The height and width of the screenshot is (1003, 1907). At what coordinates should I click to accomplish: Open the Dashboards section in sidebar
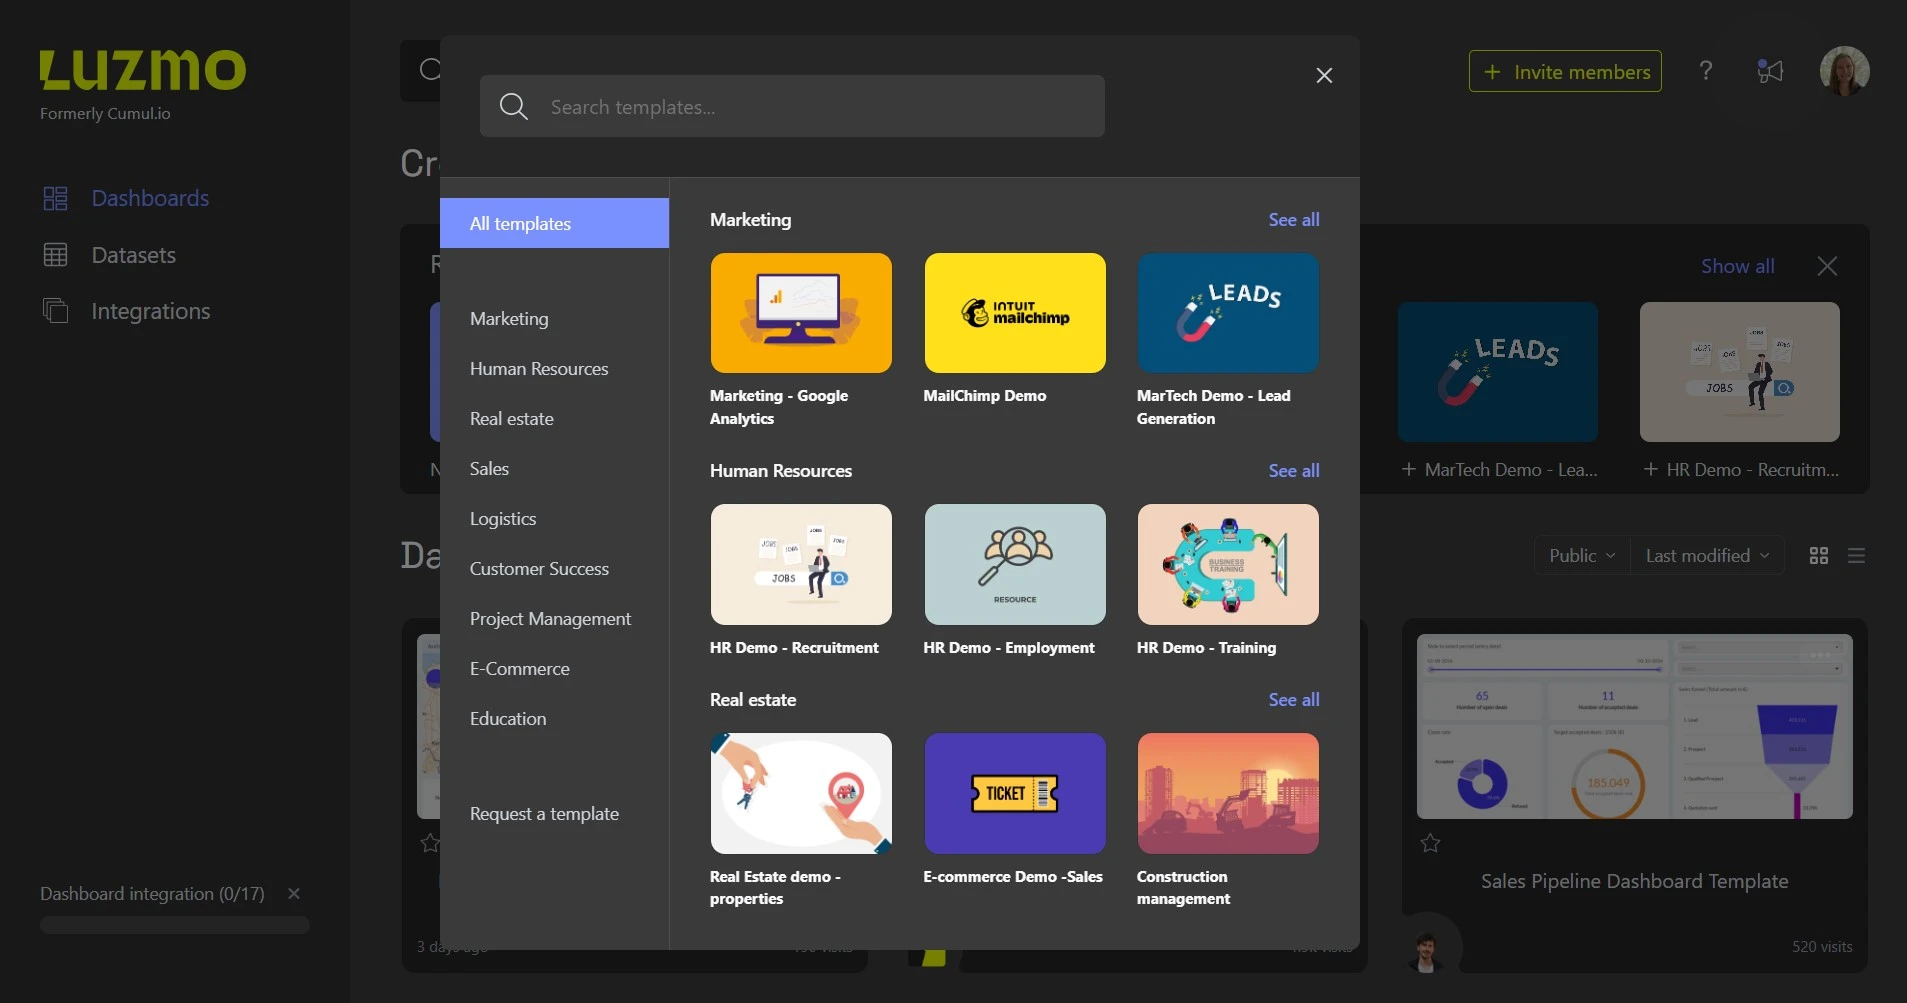[x=150, y=198]
